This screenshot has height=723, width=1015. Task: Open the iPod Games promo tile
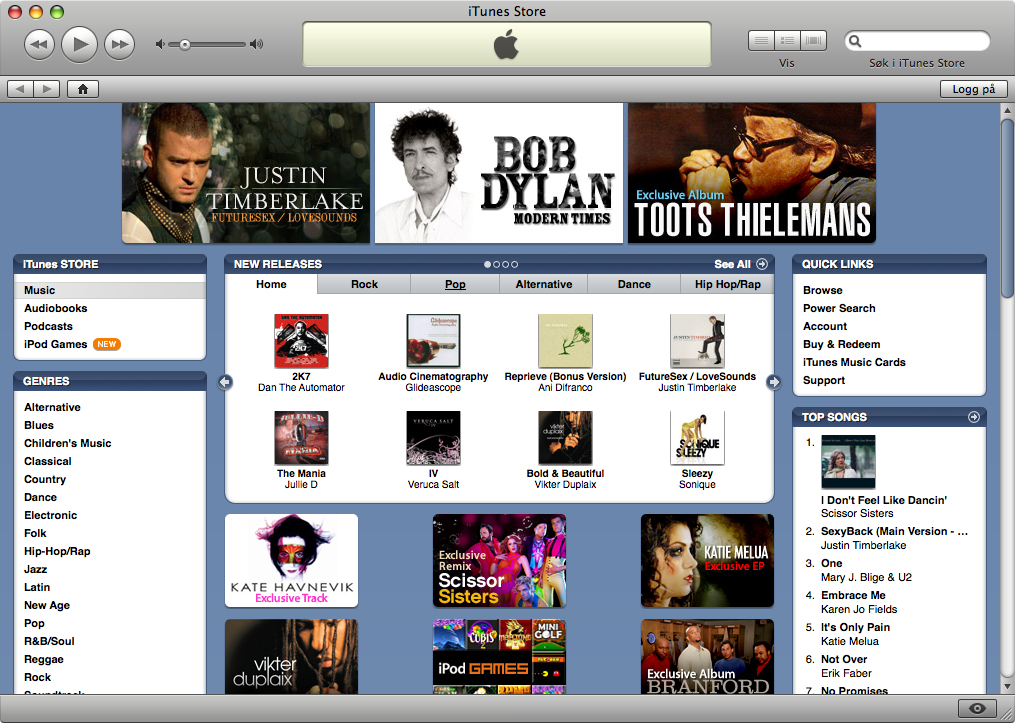point(499,656)
